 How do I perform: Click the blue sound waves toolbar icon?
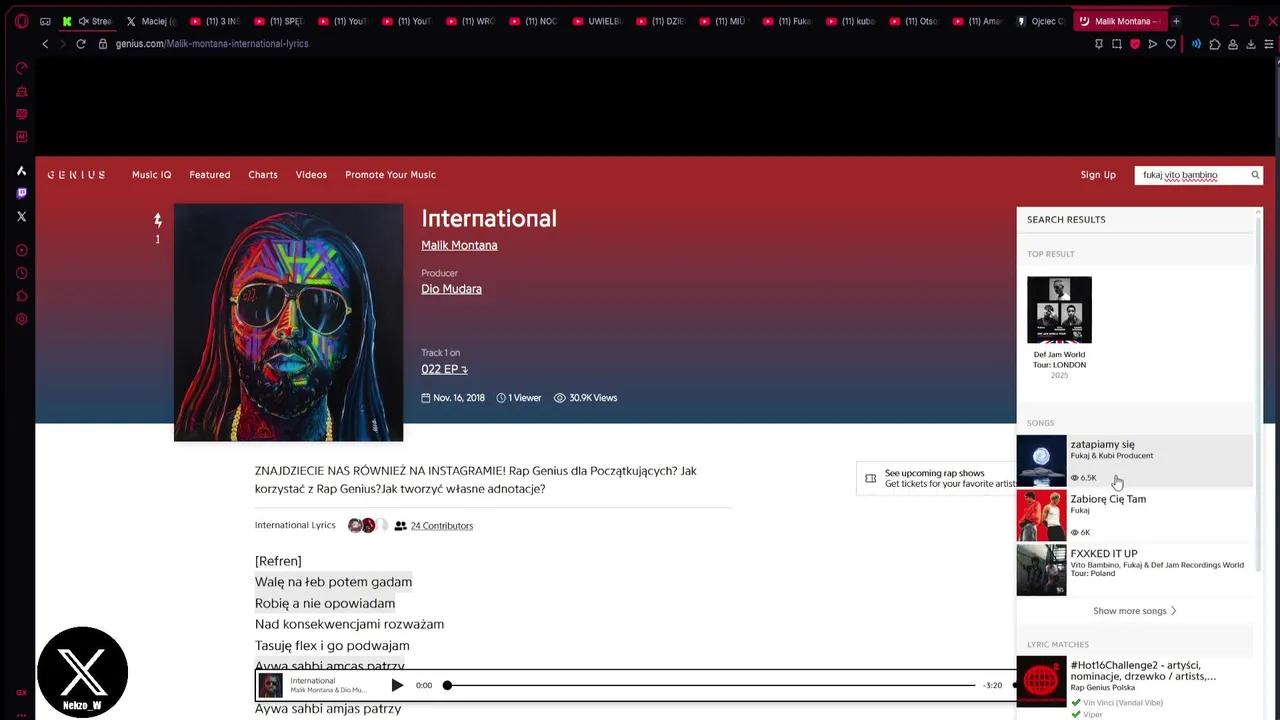1196,44
